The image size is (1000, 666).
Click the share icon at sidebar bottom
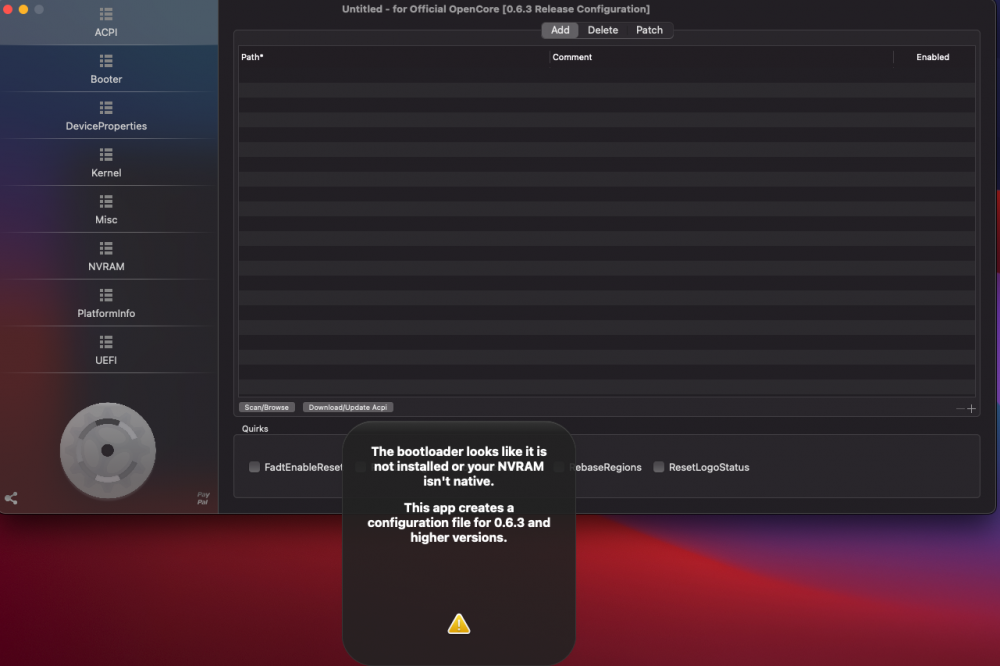point(11,498)
